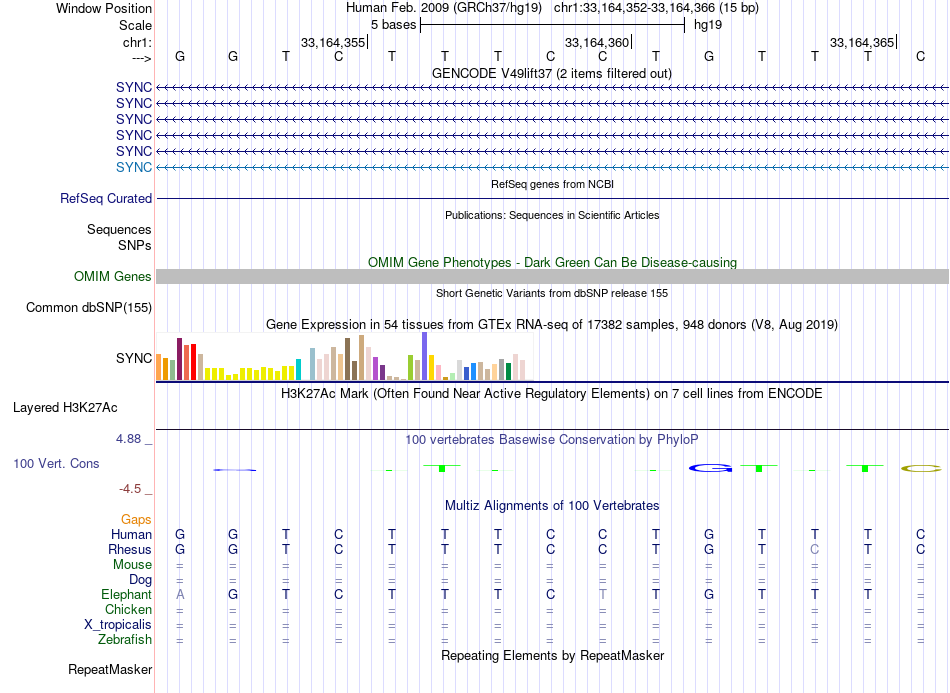Screen dimensions: 950x693
Task: Click the SNPs track label
Action: pos(135,245)
